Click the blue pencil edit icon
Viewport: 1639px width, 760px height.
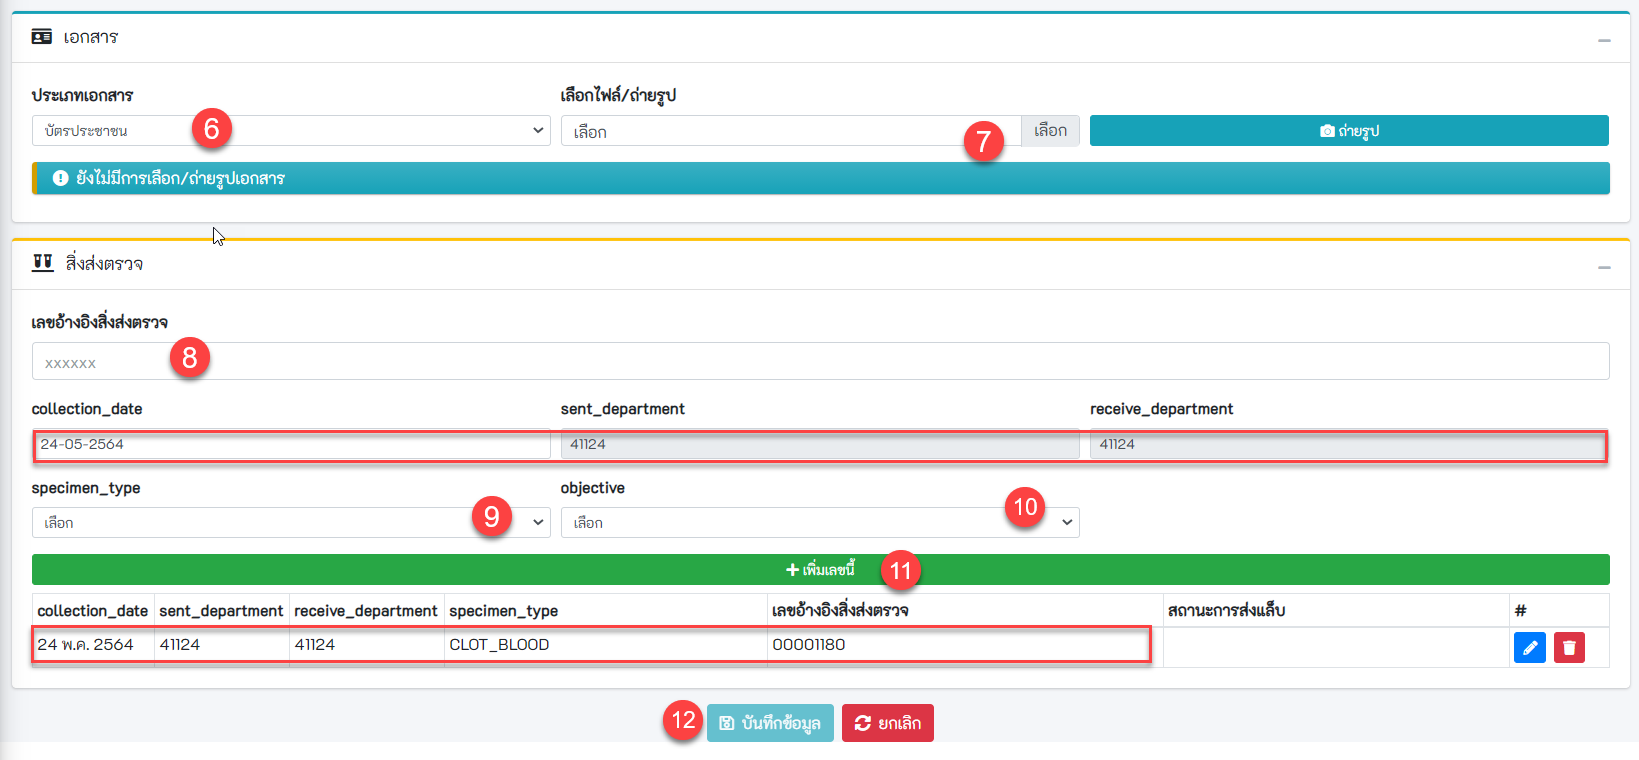point(1529,648)
